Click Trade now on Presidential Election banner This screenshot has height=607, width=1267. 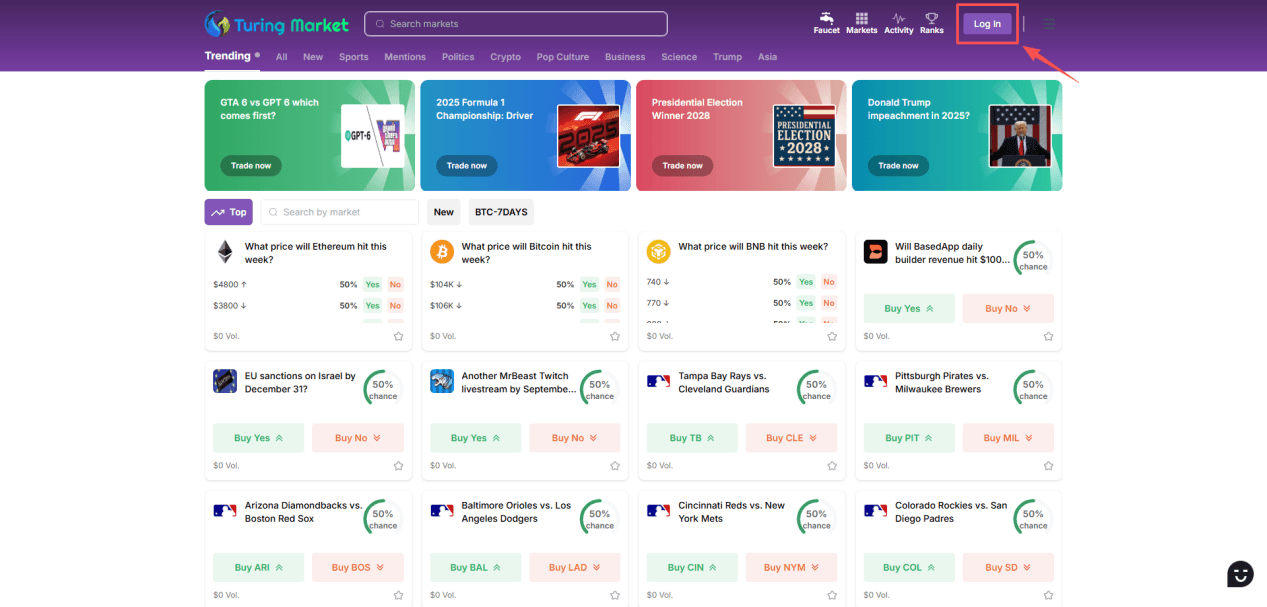click(683, 166)
